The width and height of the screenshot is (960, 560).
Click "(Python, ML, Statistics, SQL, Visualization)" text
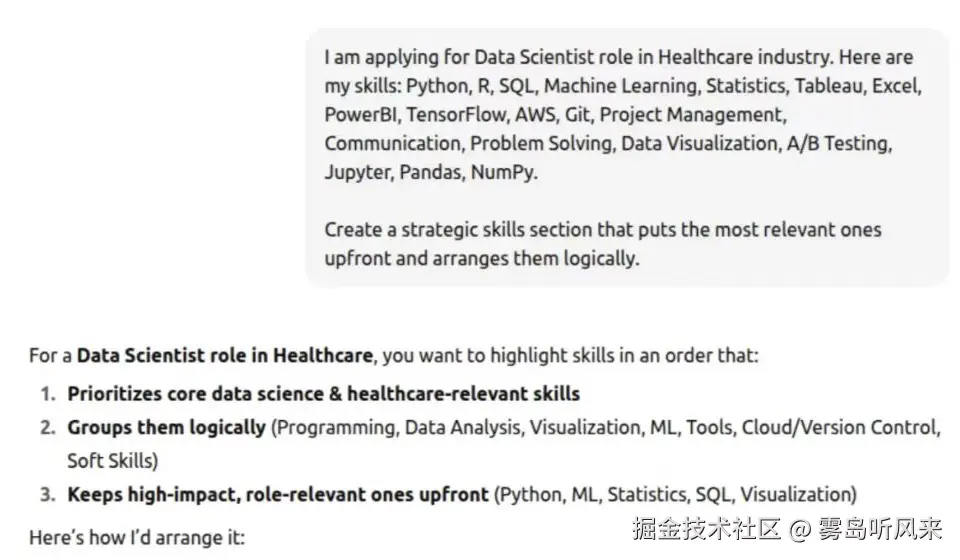[676, 494]
